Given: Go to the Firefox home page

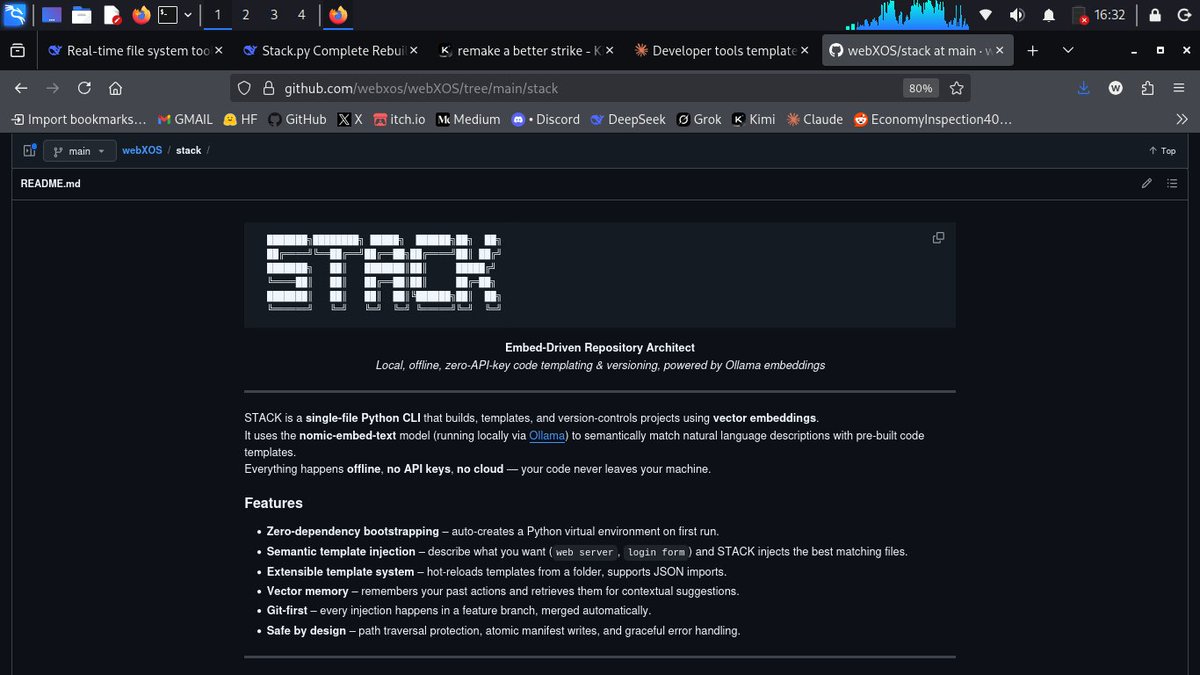Looking at the screenshot, I should click(115, 88).
